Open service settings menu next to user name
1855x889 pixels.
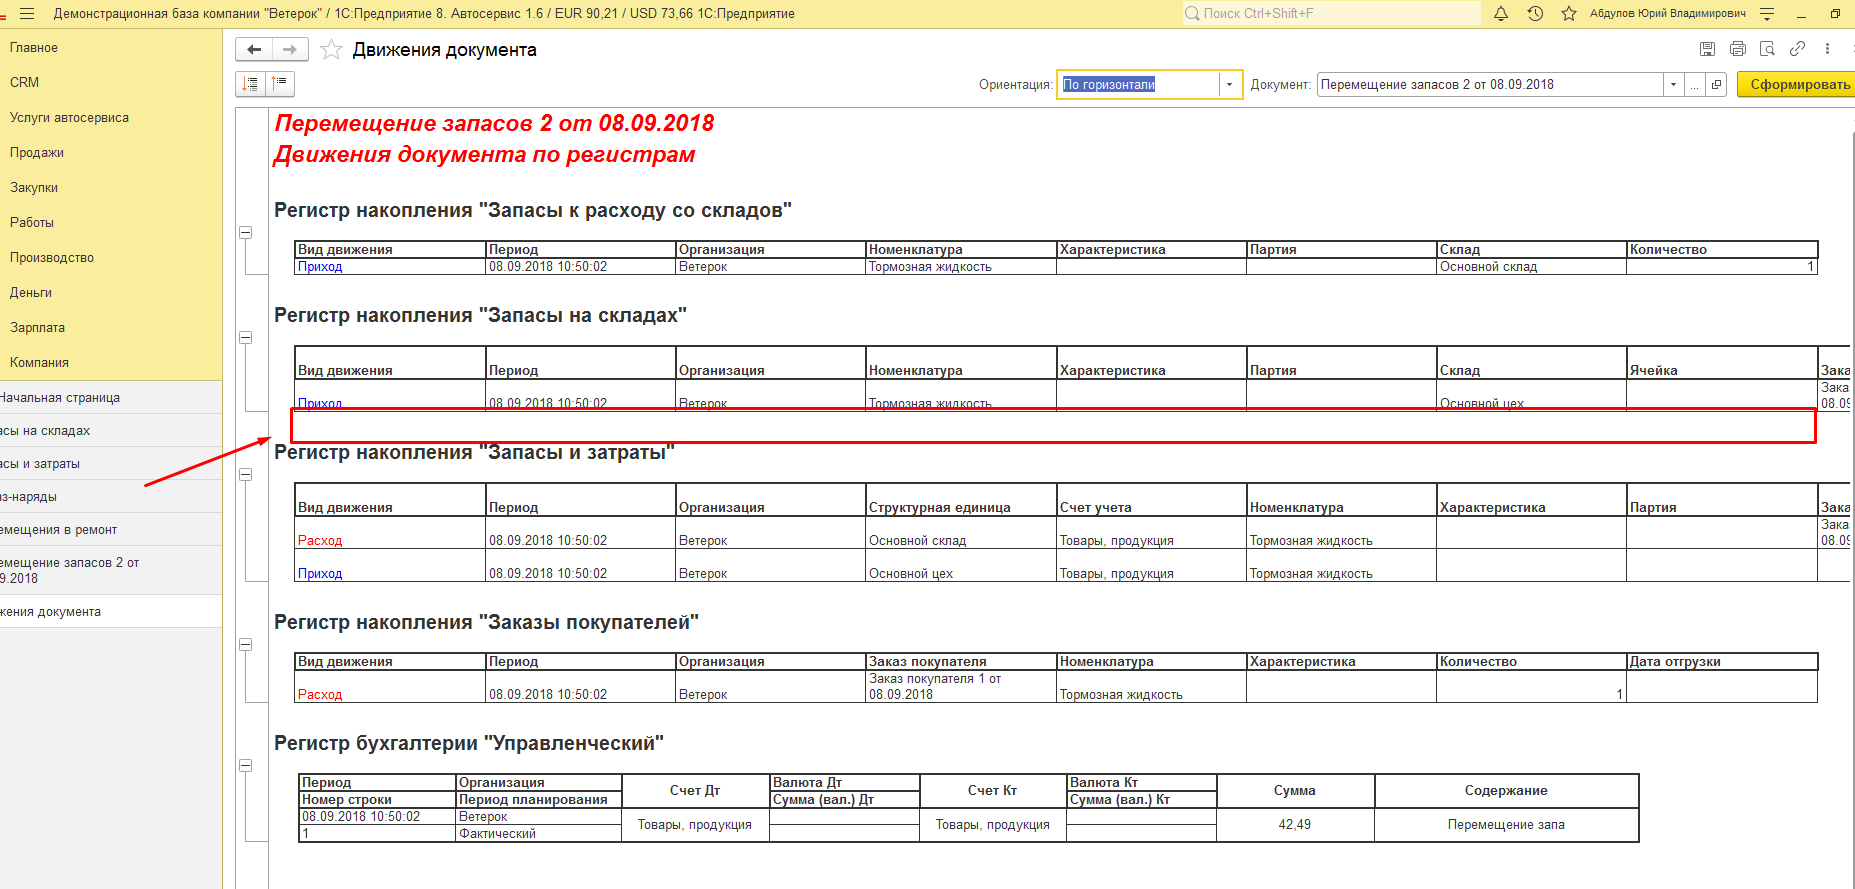[1767, 14]
